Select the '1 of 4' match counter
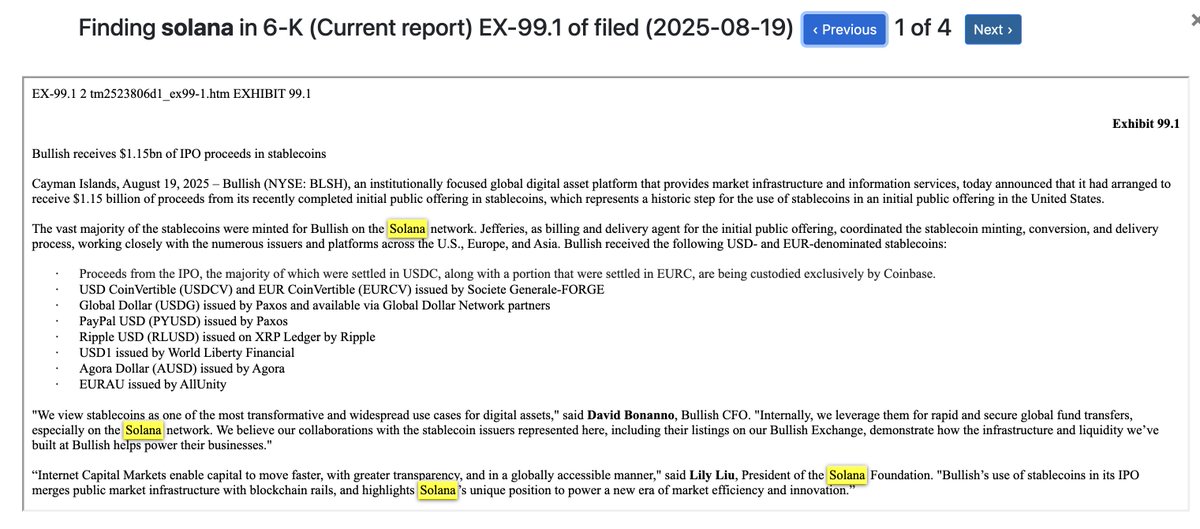The image size is (1200, 529). point(923,28)
